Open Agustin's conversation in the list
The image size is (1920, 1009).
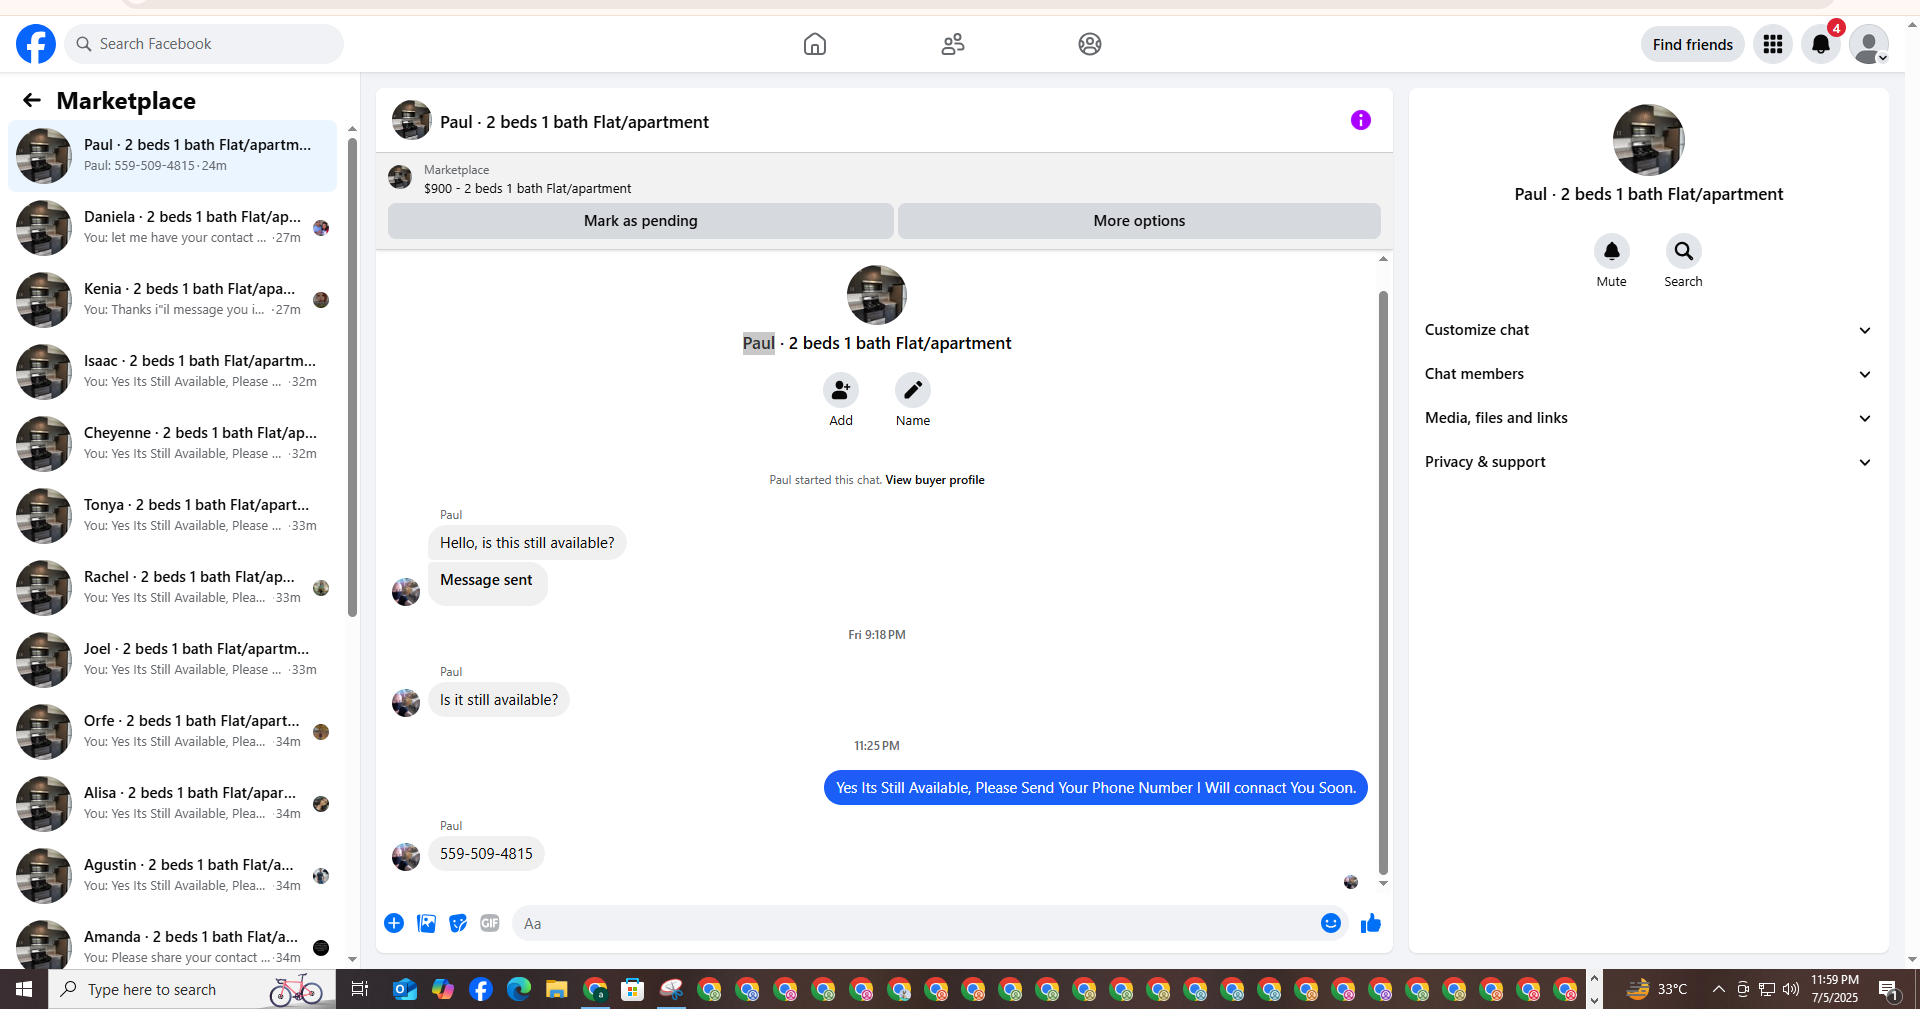point(172,876)
